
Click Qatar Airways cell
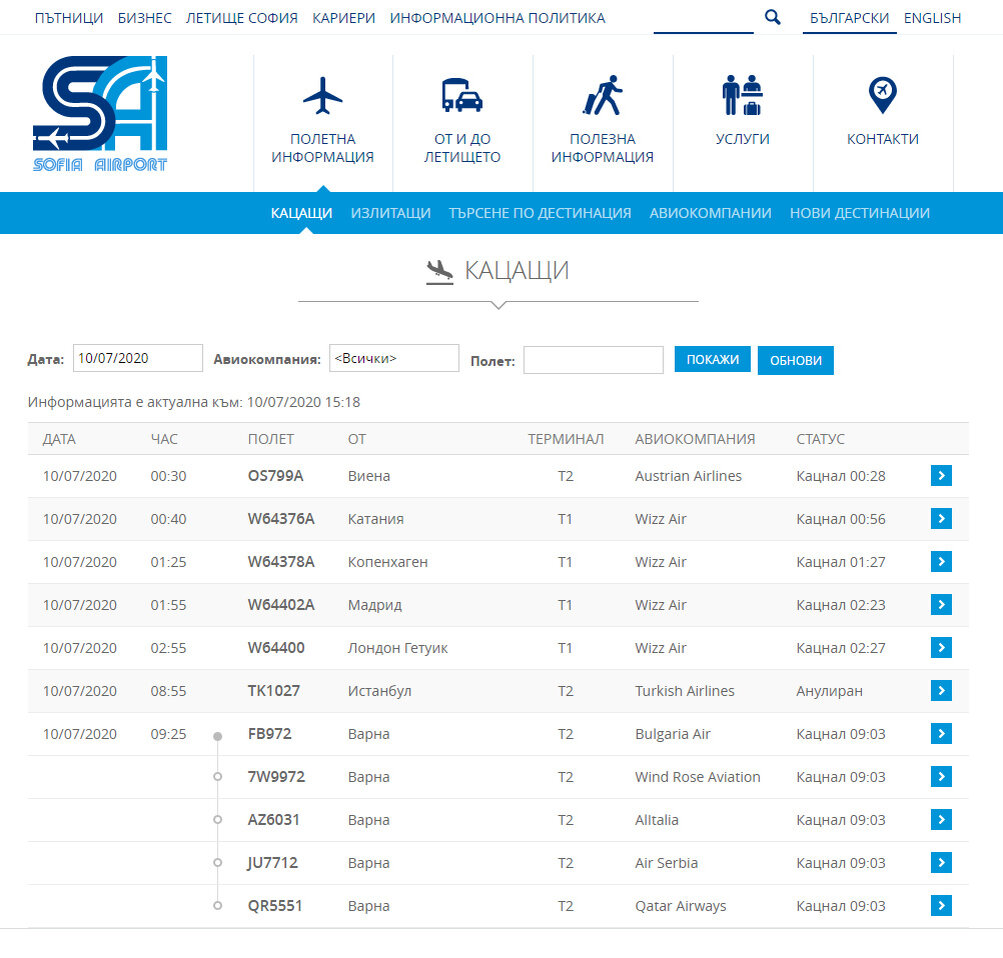pos(681,906)
